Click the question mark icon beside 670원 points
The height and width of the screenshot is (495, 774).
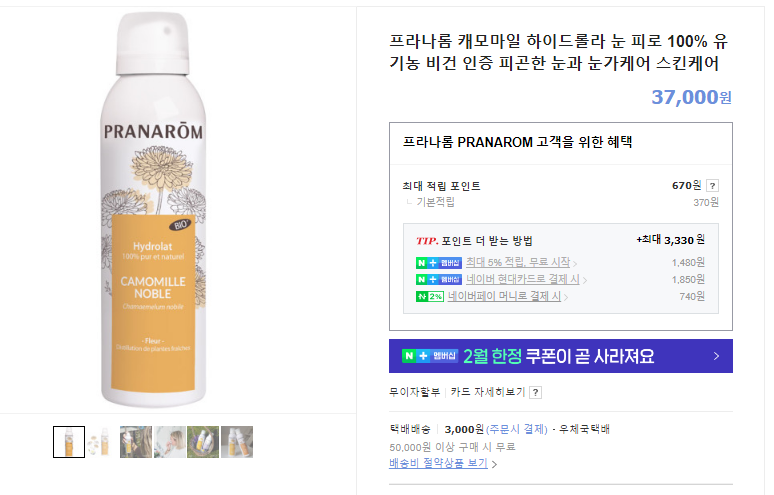[712, 186]
